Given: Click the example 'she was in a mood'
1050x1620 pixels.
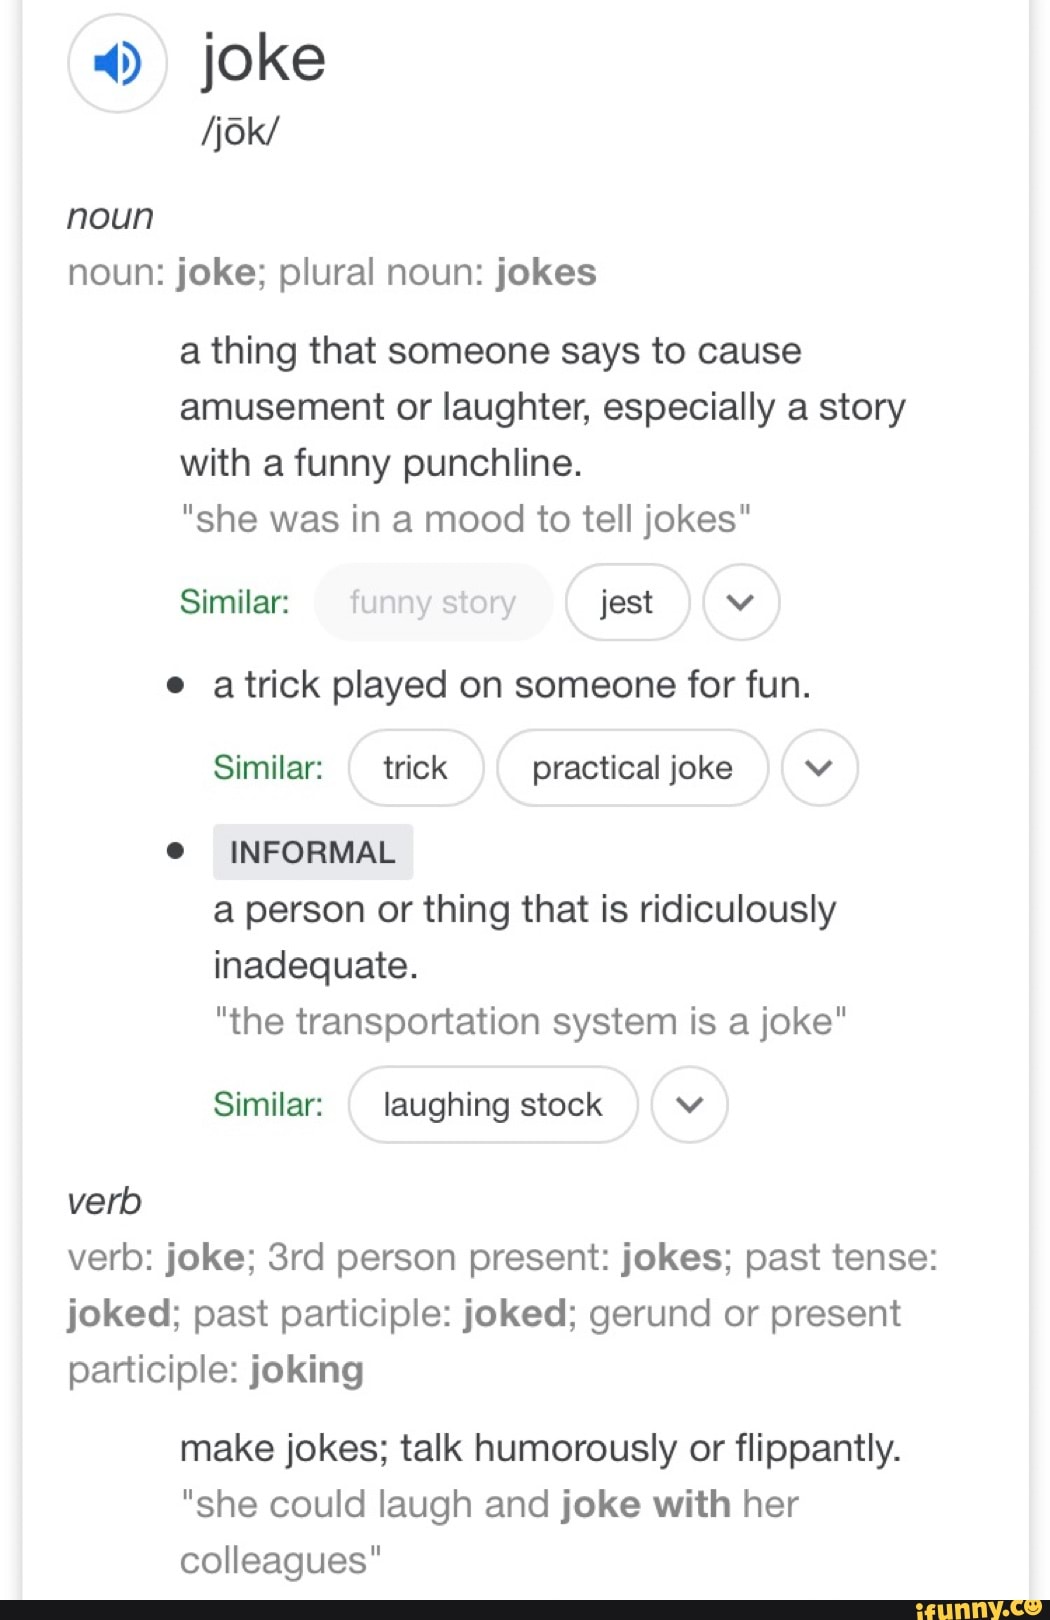Looking at the screenshot, I should (x=466, y=518).
